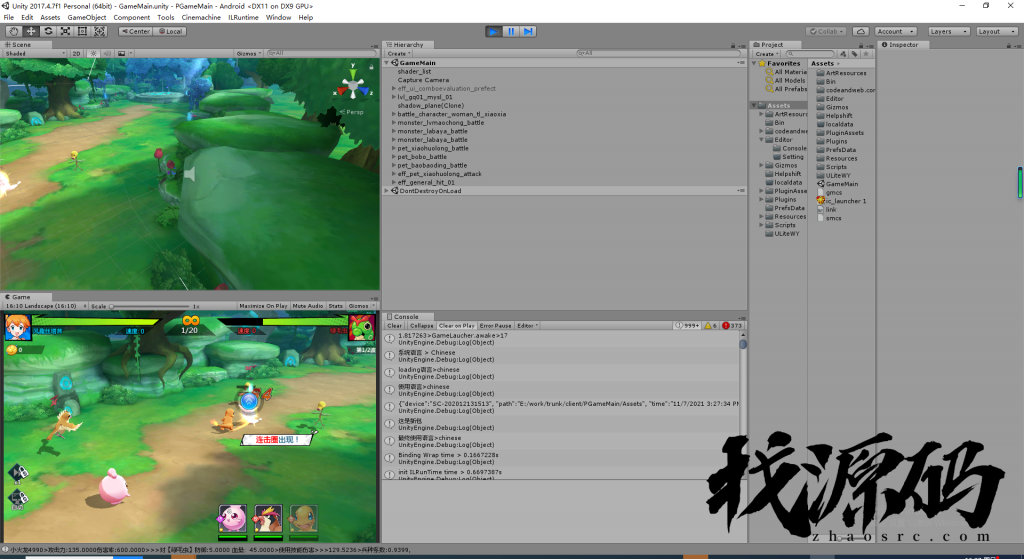Toggle Error Pause in Console
The width and height of the screenshot is (1024, 559).
(495, 325)
